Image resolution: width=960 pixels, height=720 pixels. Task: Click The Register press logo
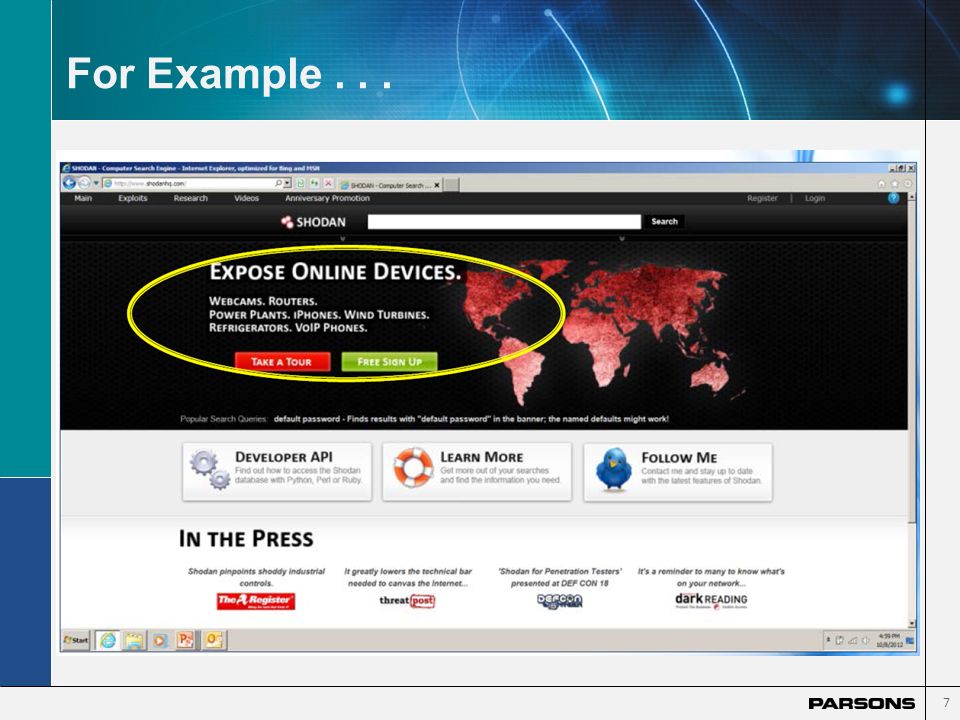pyautogui.click(x=256, y=601)
